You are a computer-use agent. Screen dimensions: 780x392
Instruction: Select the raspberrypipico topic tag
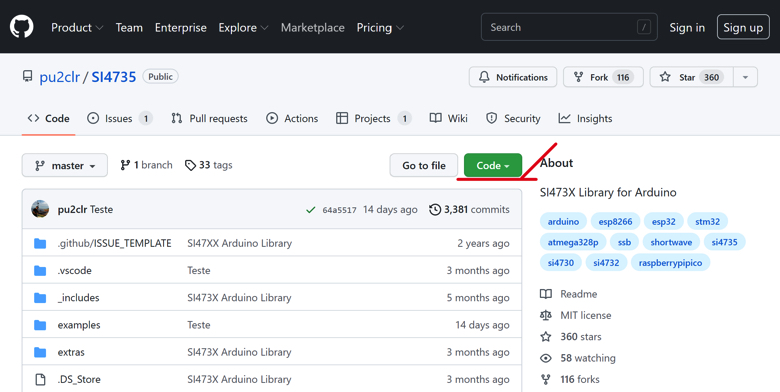pyautogui.click(x=671, y=263)
